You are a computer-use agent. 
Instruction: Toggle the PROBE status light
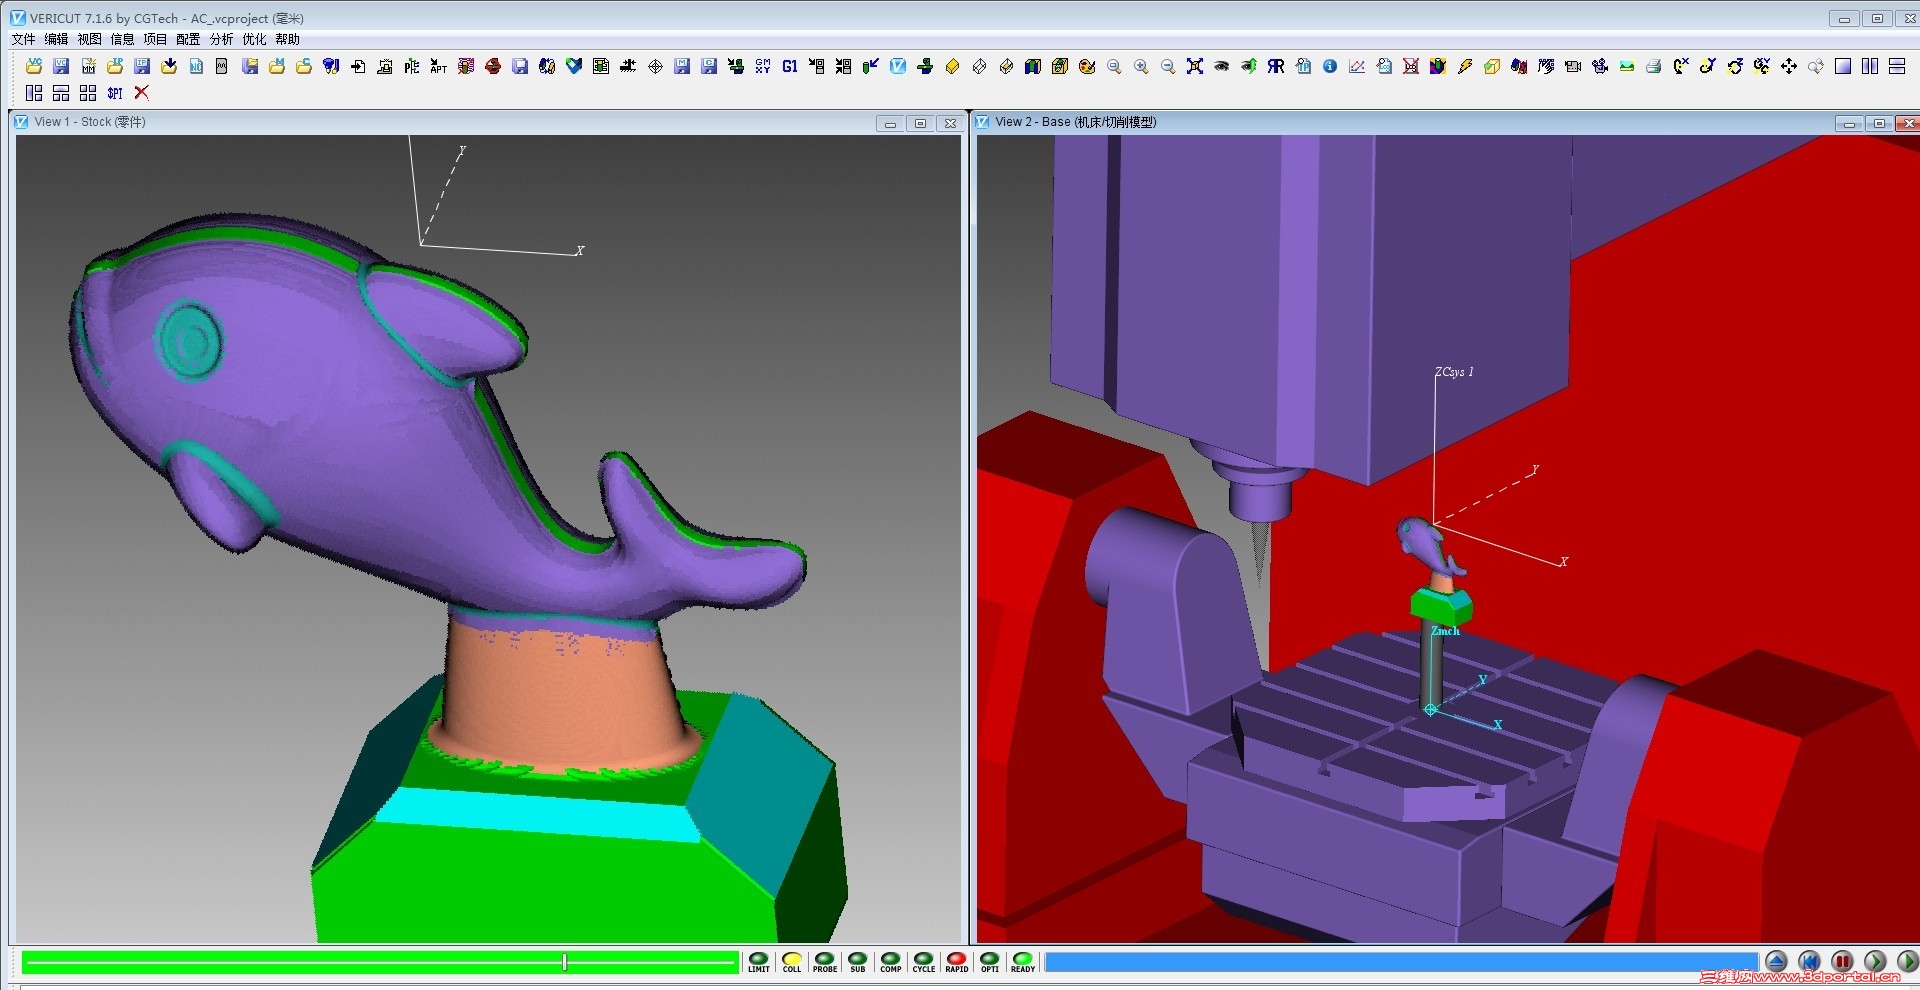(x=825, y=962)
